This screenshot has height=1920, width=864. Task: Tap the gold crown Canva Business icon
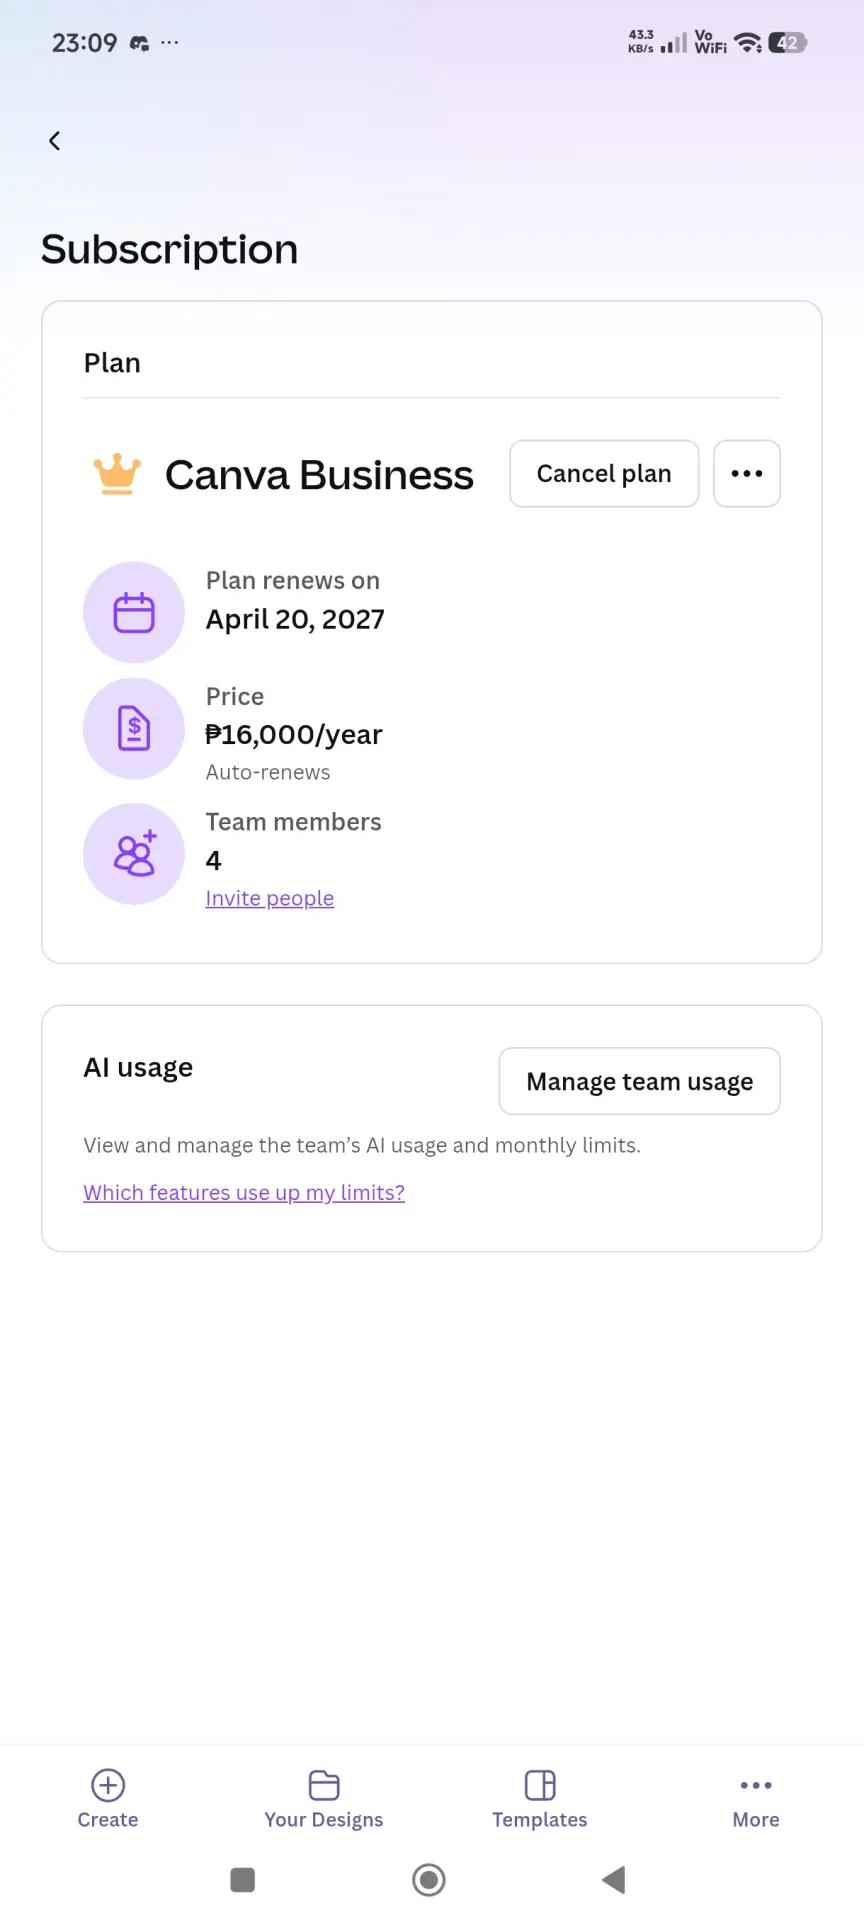tap(117, 474)
